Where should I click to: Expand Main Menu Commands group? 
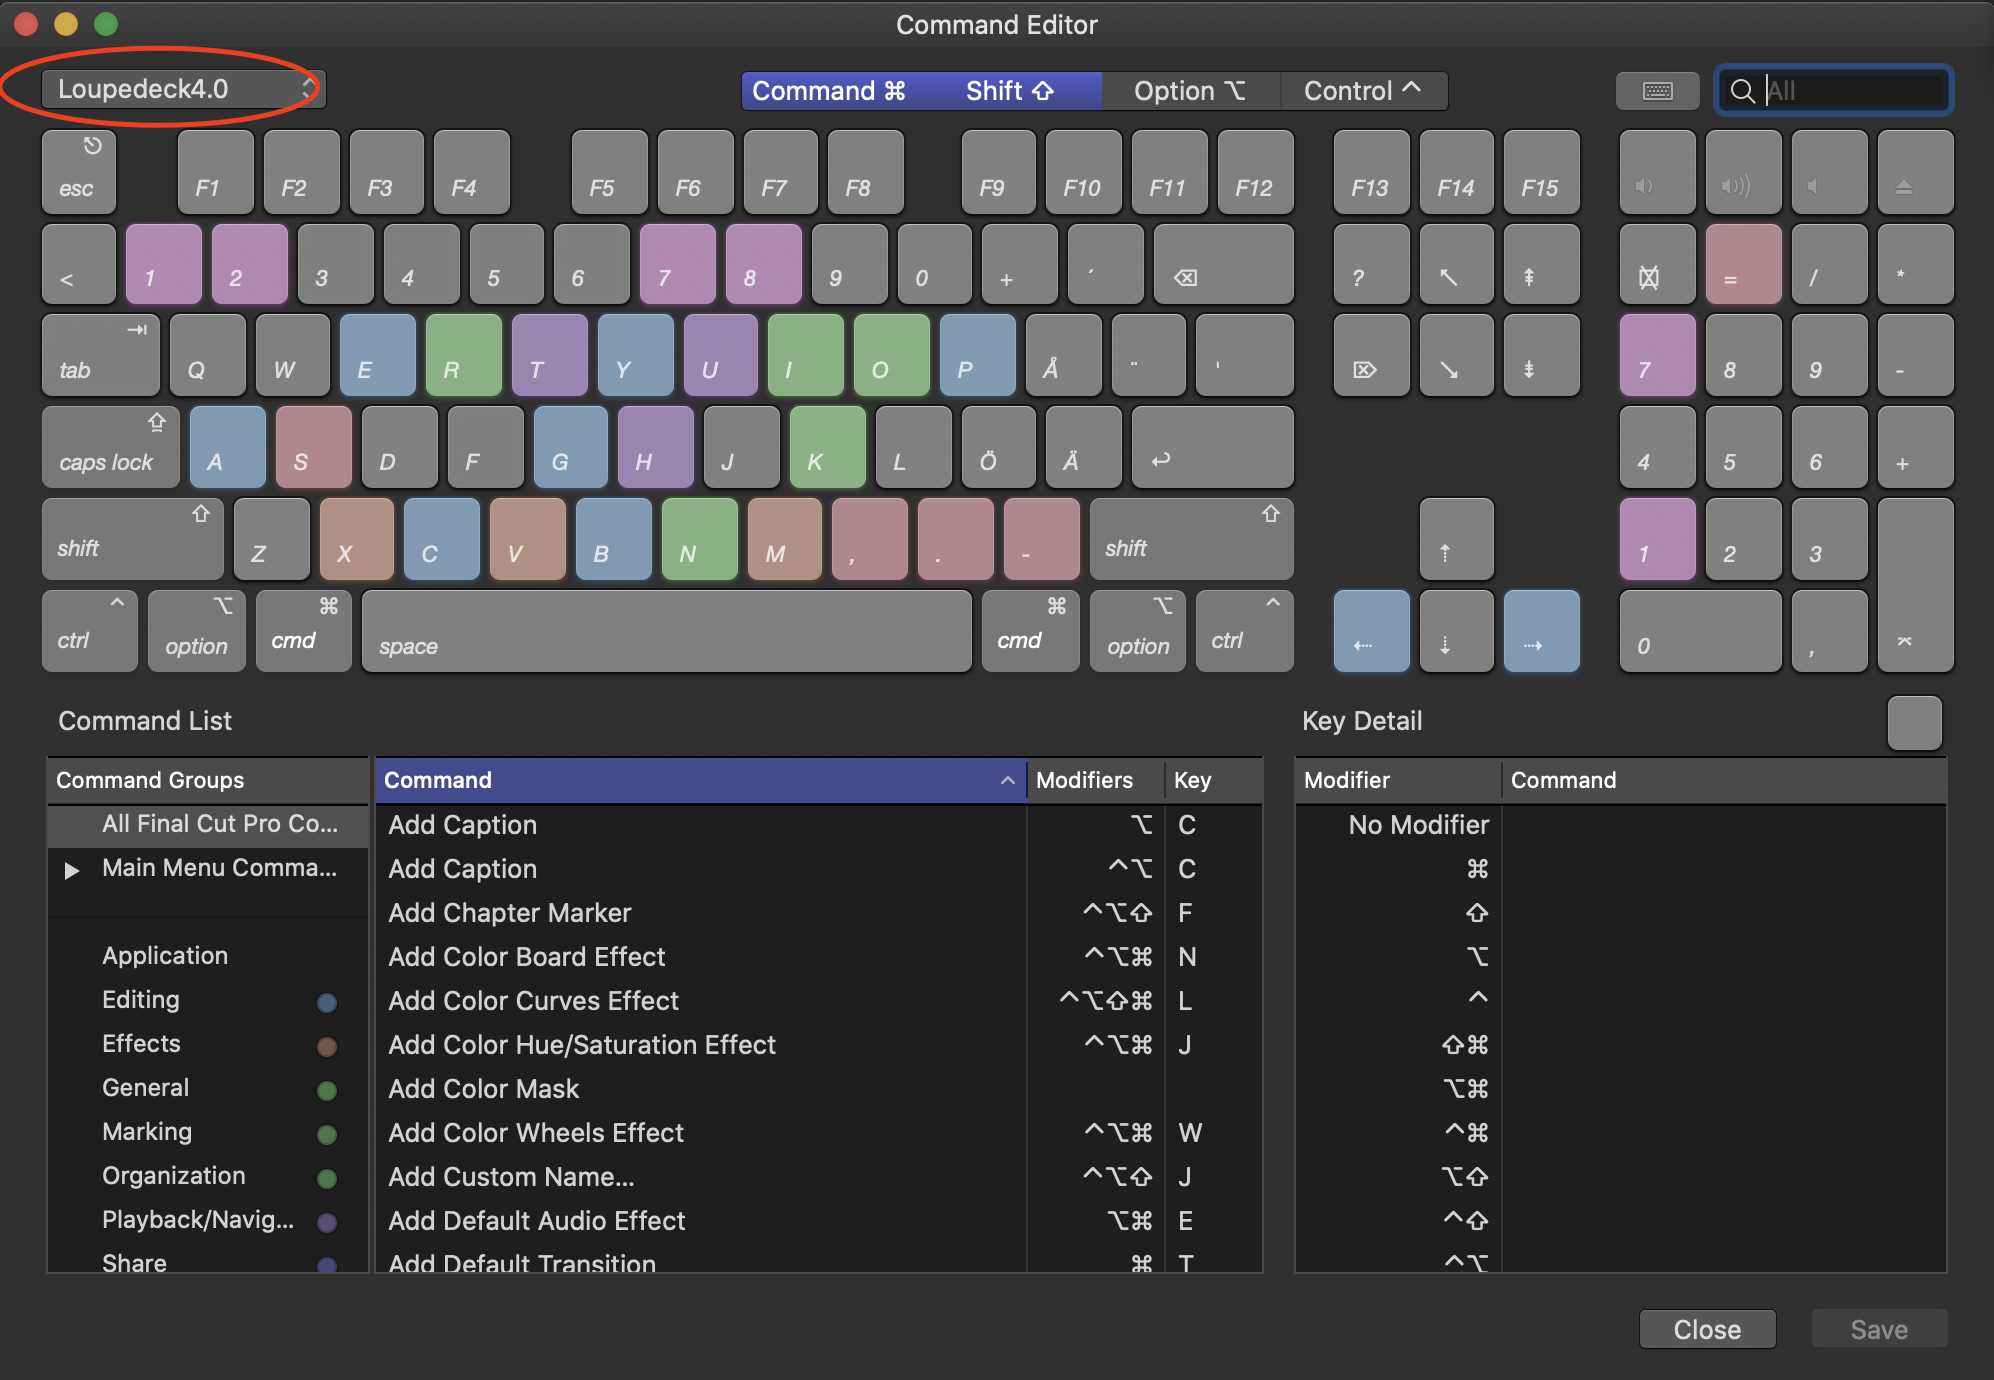point(71,870)
